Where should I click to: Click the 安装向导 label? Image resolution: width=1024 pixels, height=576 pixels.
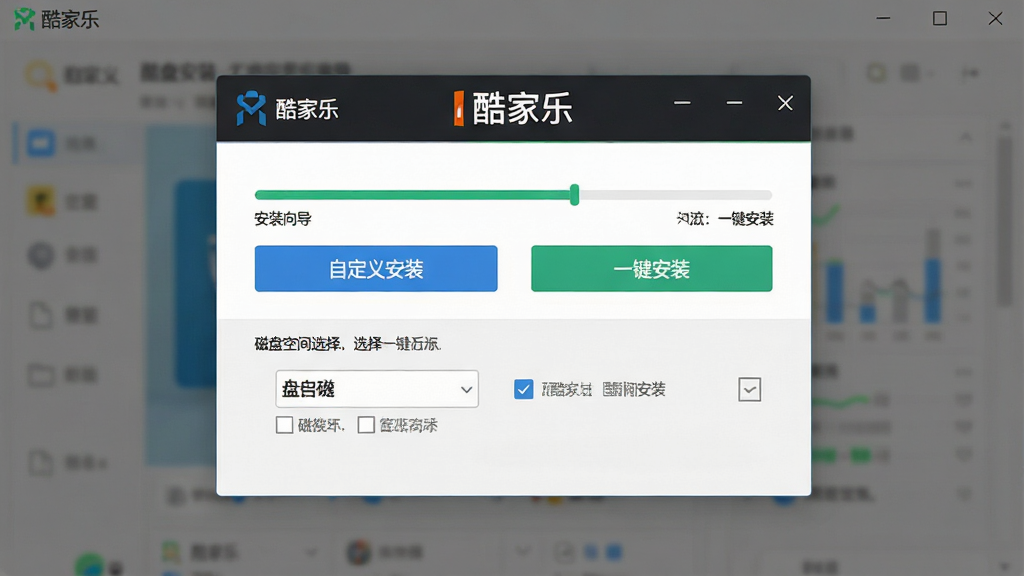coord(283,219)
